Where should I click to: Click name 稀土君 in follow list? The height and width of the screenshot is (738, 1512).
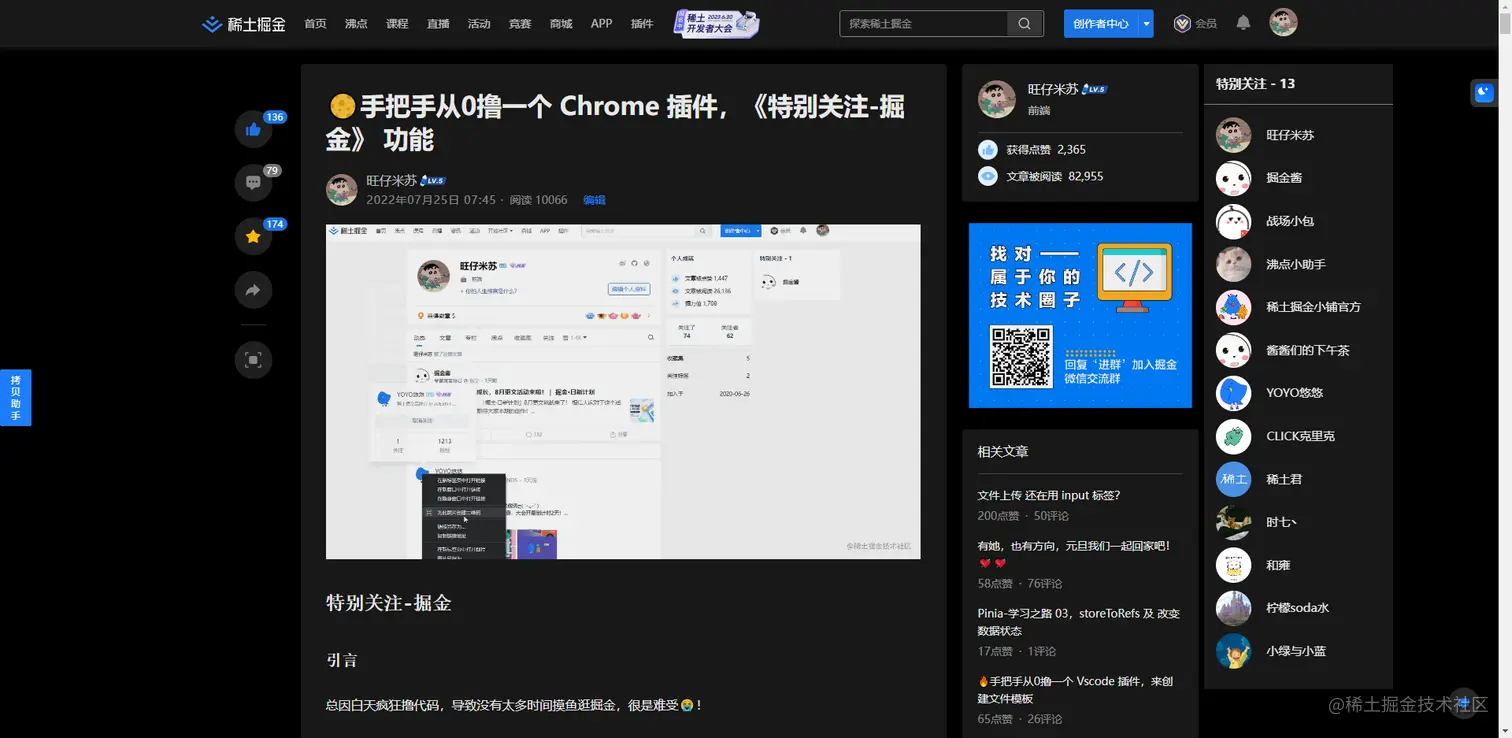[x=1284, y=479]
